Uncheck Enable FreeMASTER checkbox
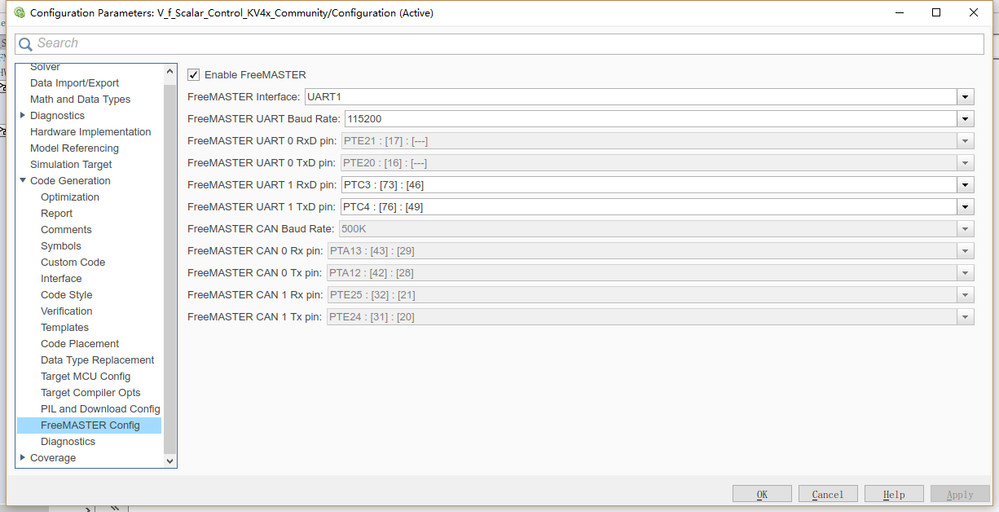Viewport: 999px width, 512px height. [194, 75]
